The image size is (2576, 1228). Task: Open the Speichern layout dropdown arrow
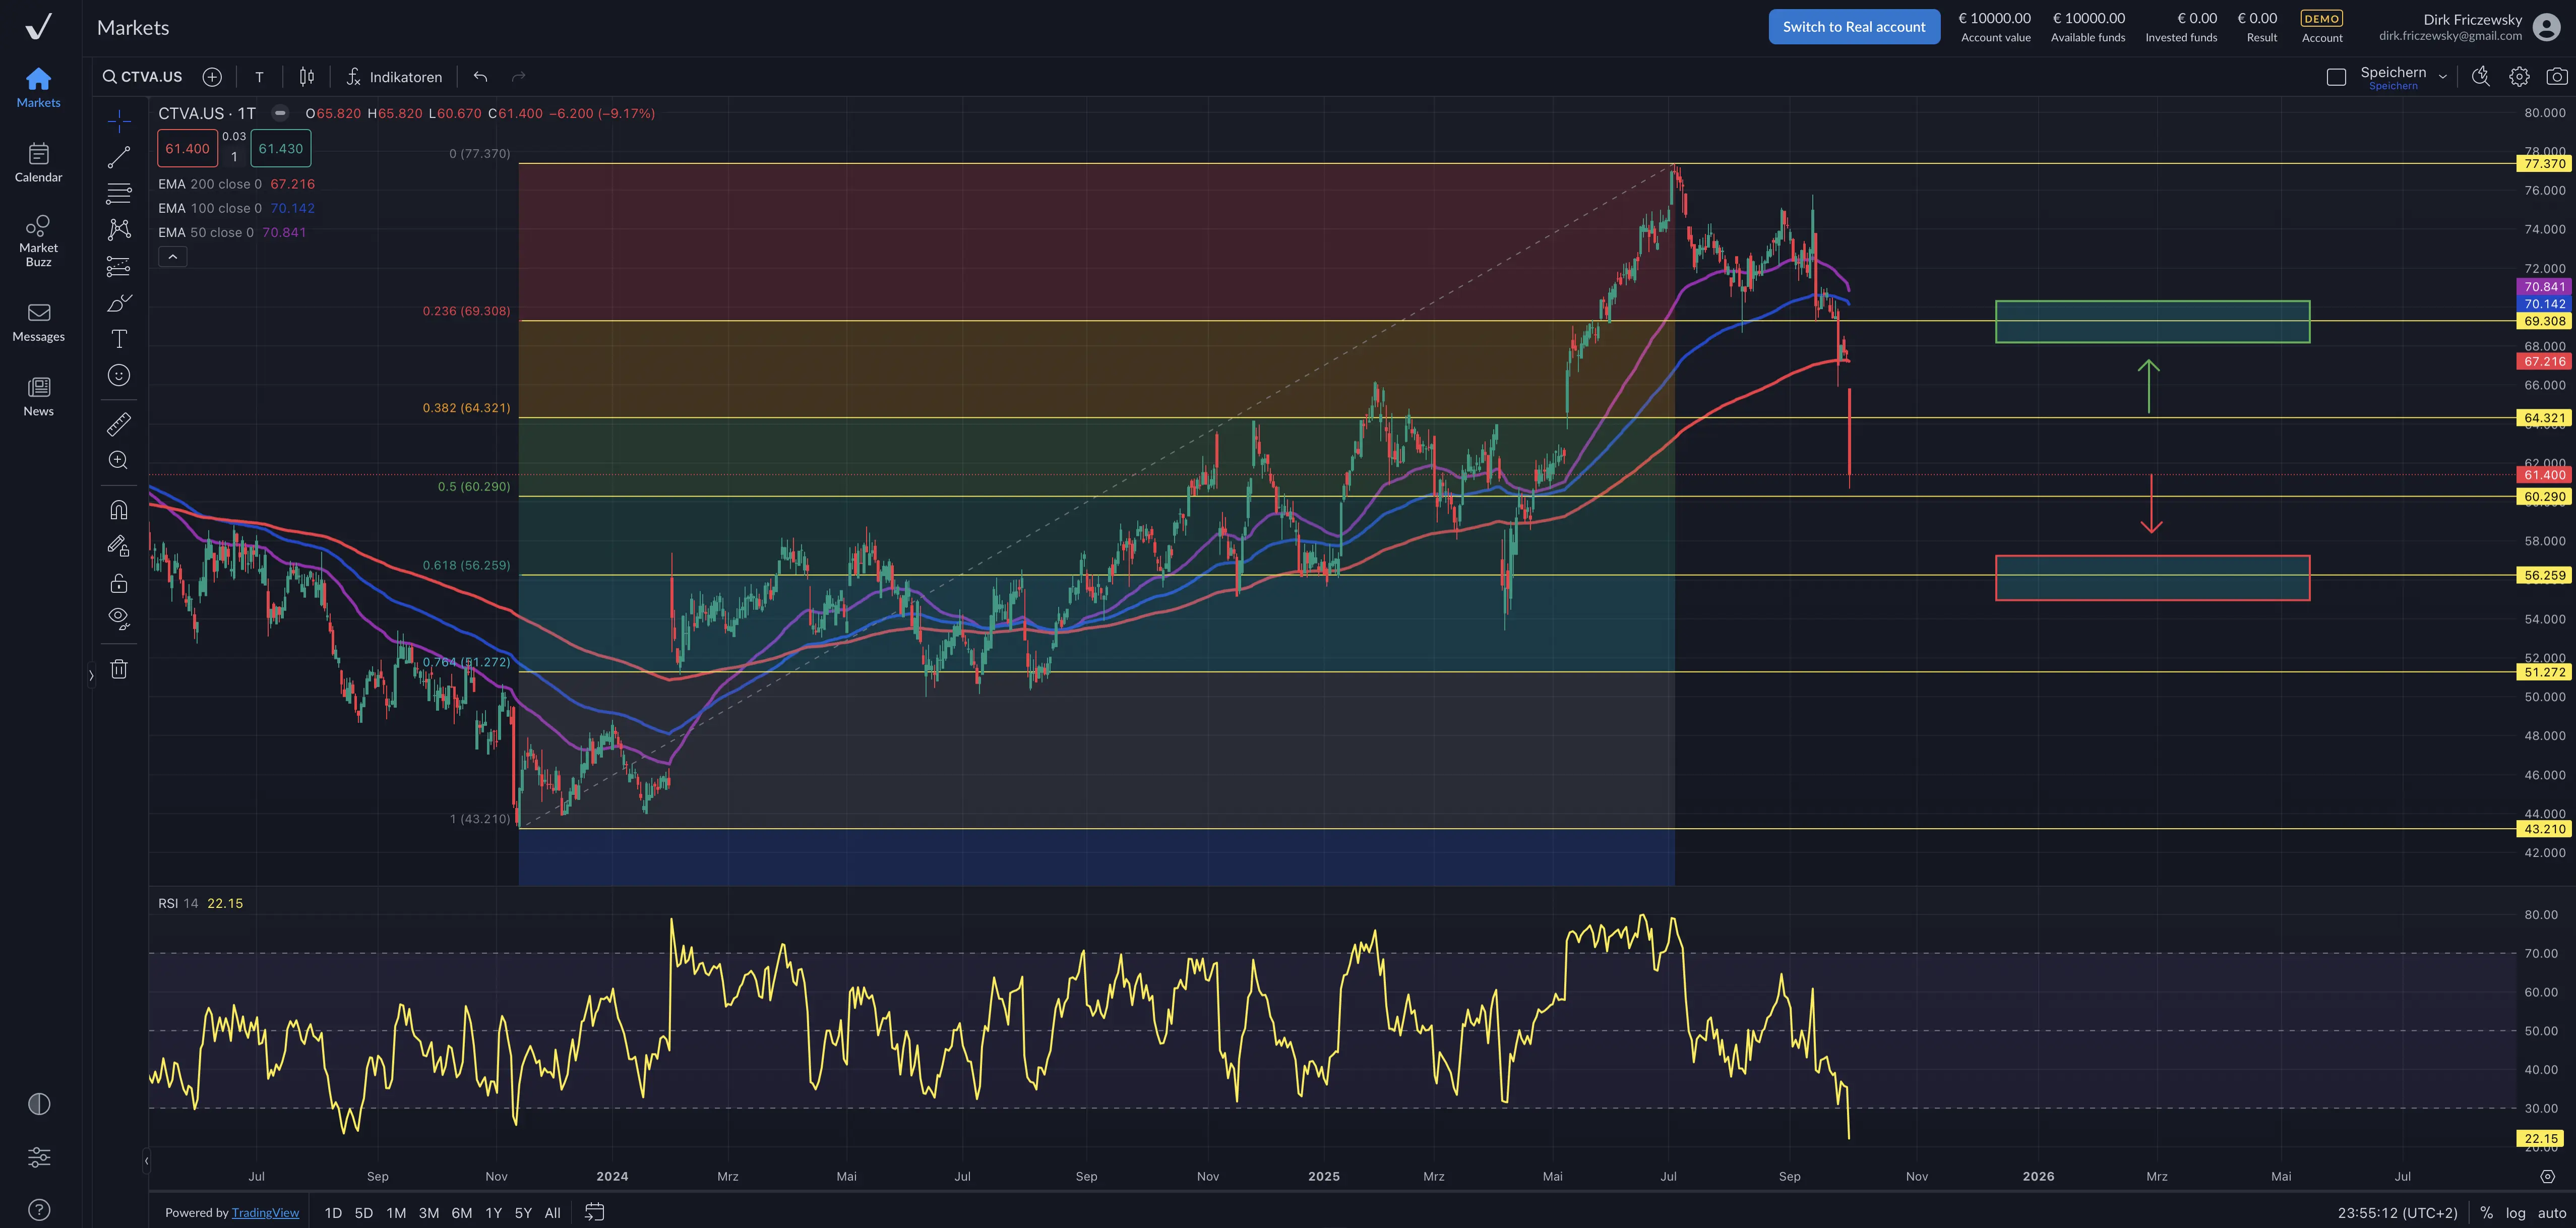pos(2443,77)
